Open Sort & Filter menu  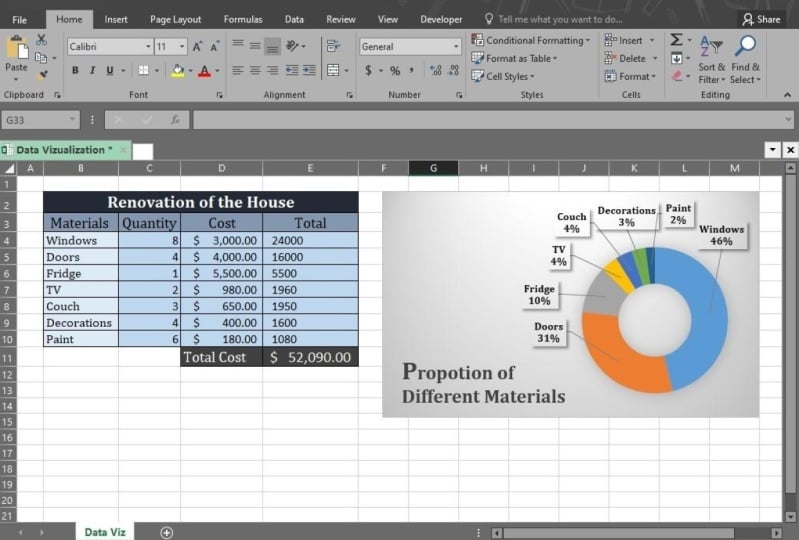(711, 60)
